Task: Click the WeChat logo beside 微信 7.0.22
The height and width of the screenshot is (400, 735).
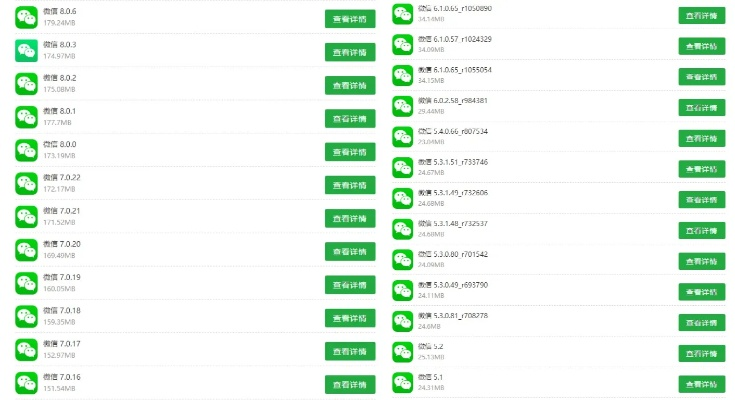Action: tap(26, 183)
